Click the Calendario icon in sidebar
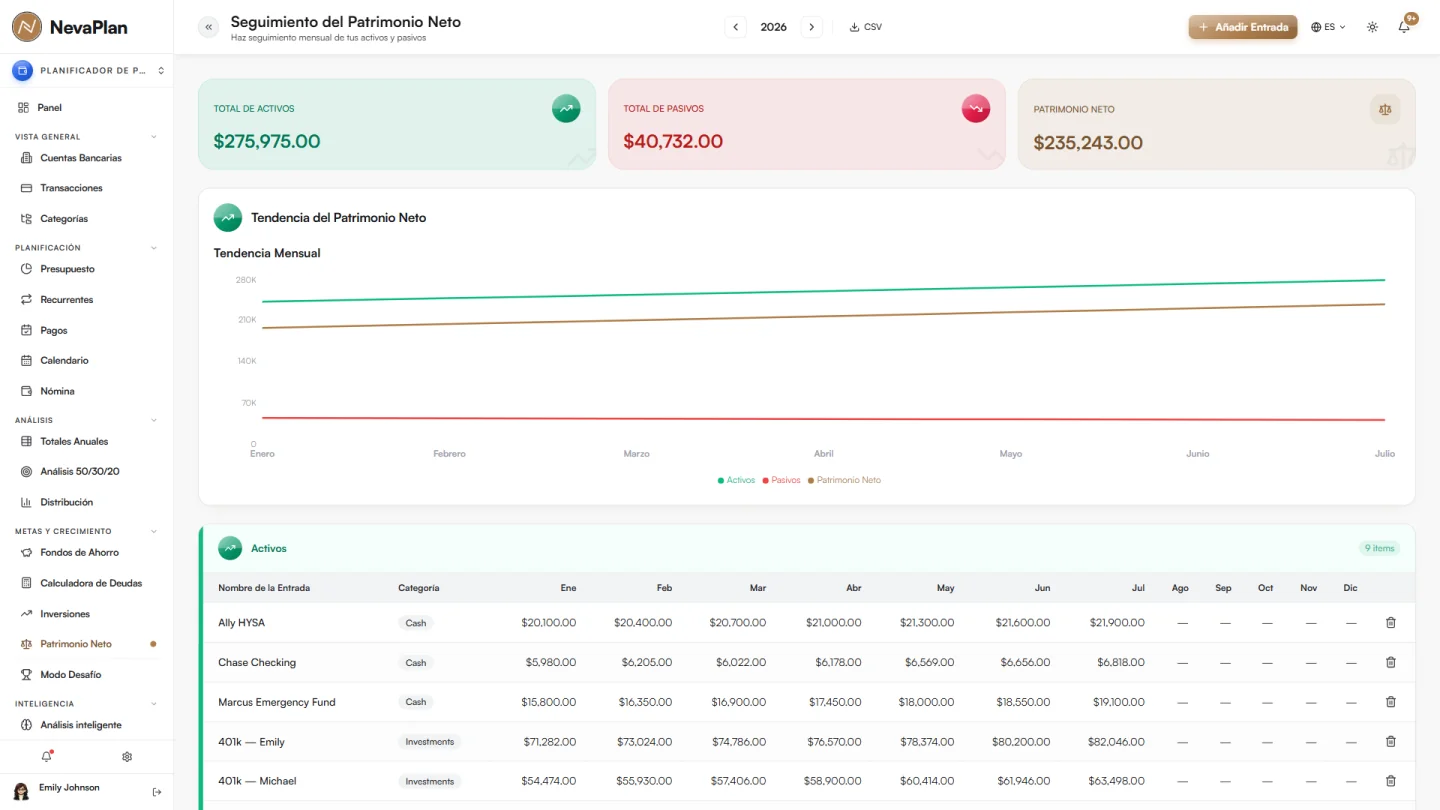 [x=27, y=360]
